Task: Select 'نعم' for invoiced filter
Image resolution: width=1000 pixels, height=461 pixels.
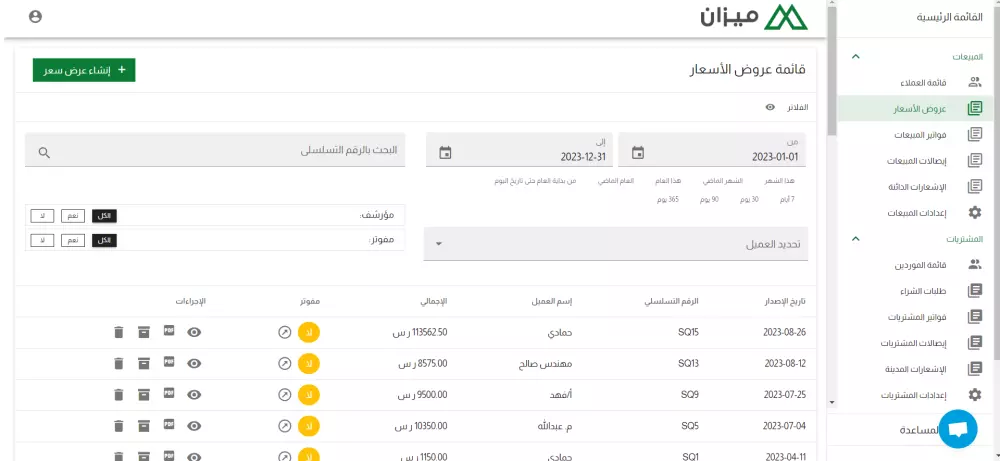Action: [x=73, y=240]
